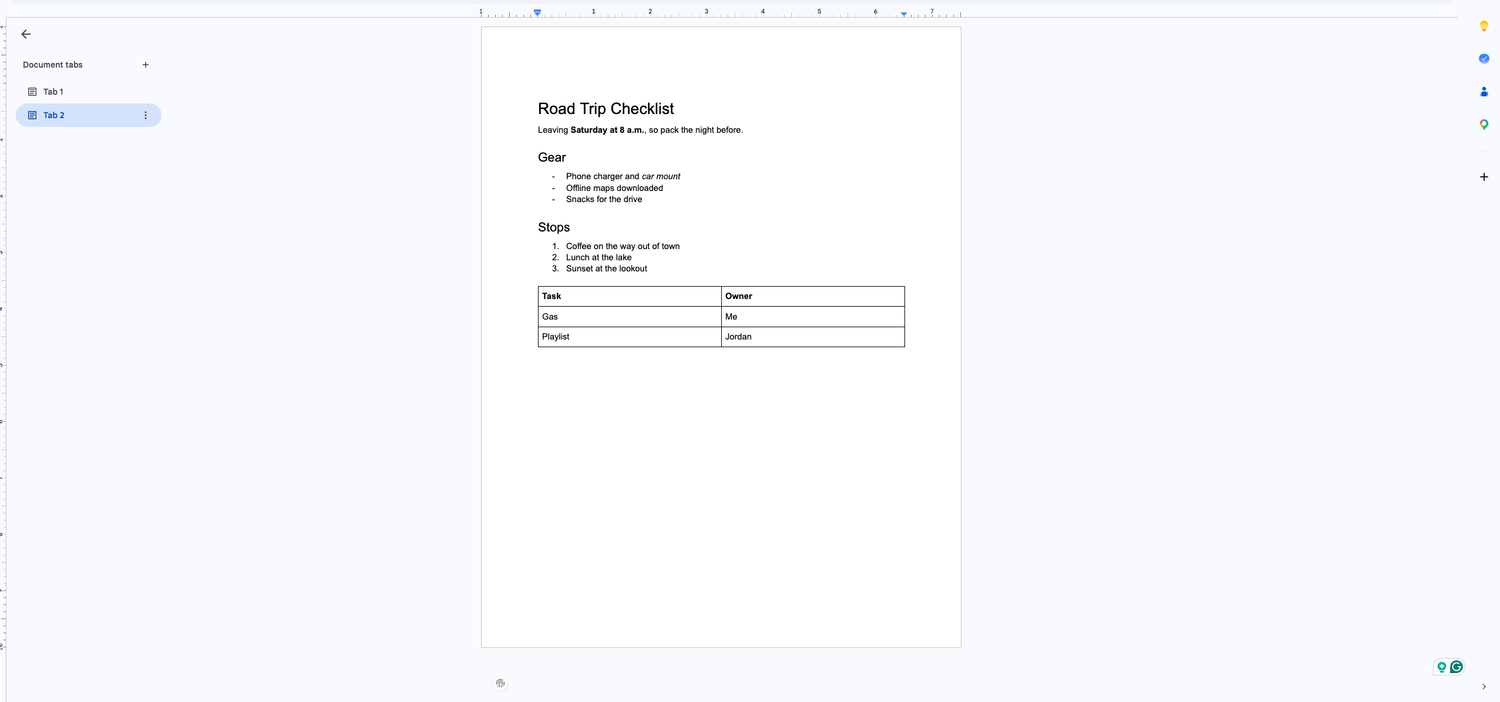Open Google Keep in the side panel
Image resolution: width=1500 pixels, height=702 pixels.
coord(1484,26)
